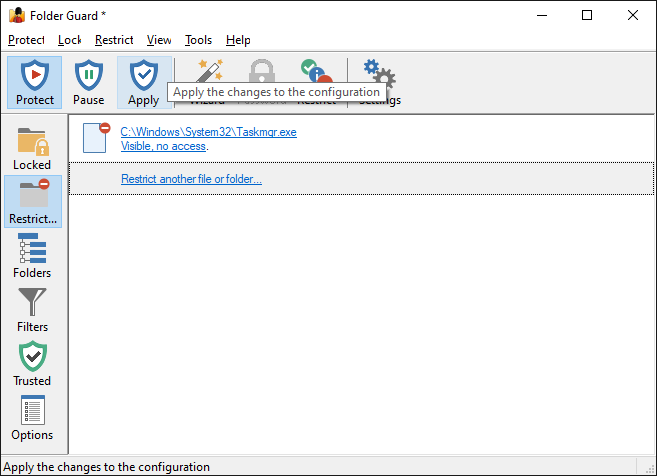Screen dimensions: 657x476
Task: Click the padlock Password toolbar icon
Action: pos(262,71)
